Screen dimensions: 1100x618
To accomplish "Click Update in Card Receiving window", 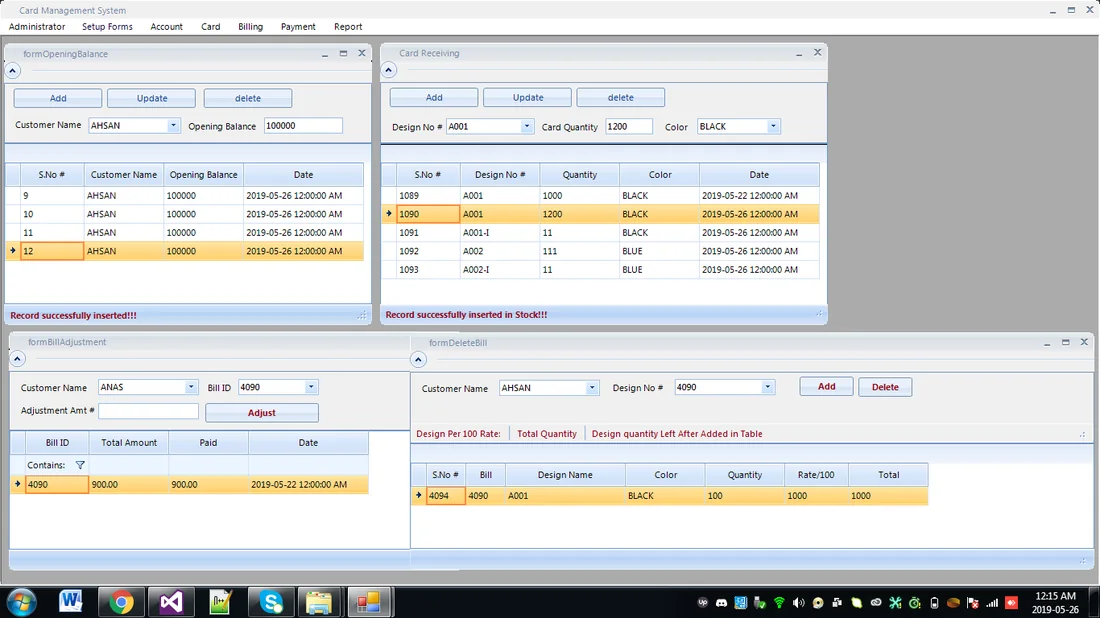I will click(x=528, y=98).
